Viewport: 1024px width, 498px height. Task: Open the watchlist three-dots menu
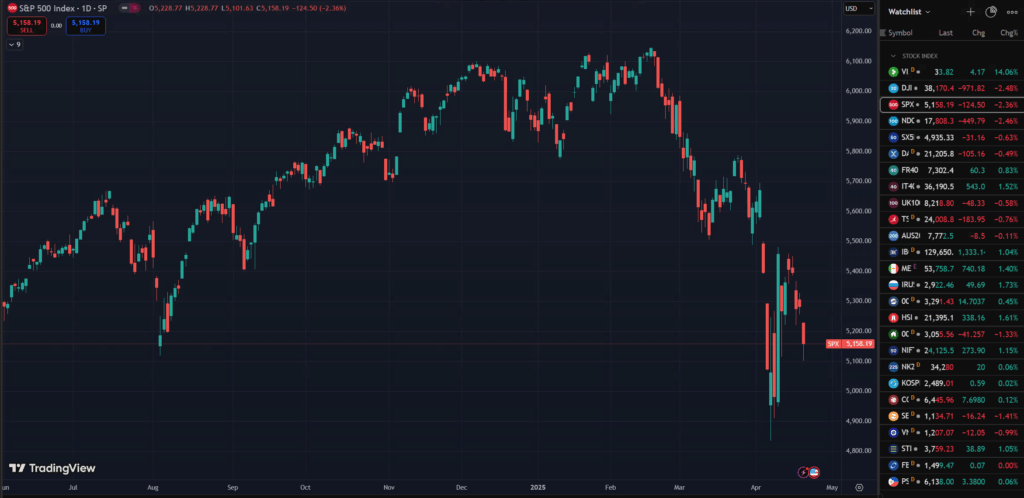pos(1012,12)
